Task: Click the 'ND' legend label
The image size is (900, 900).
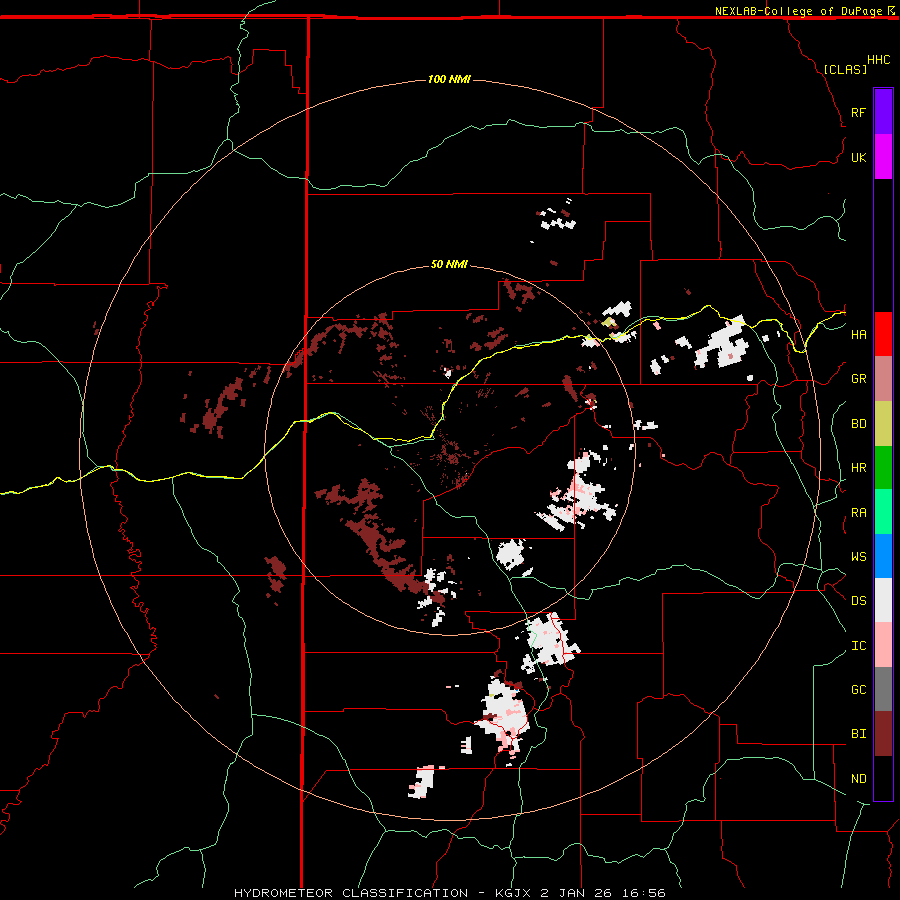Action: pos(858,779)
